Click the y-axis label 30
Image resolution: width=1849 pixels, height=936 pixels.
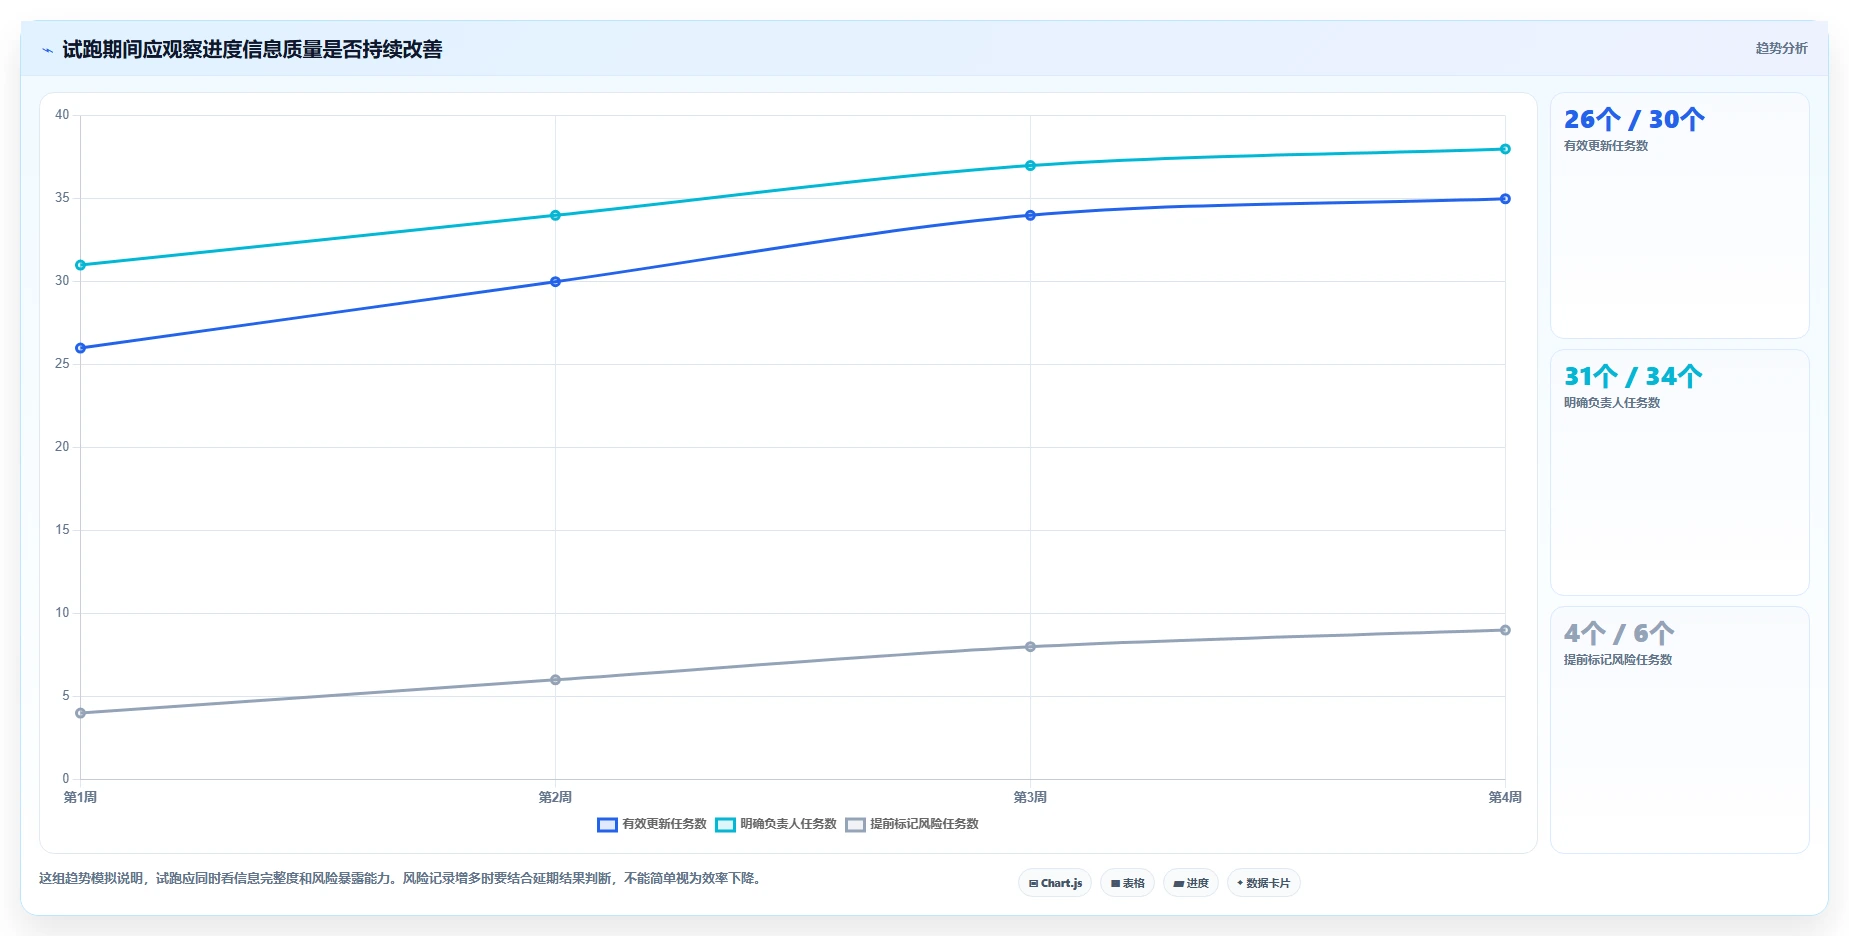(62, 281)
